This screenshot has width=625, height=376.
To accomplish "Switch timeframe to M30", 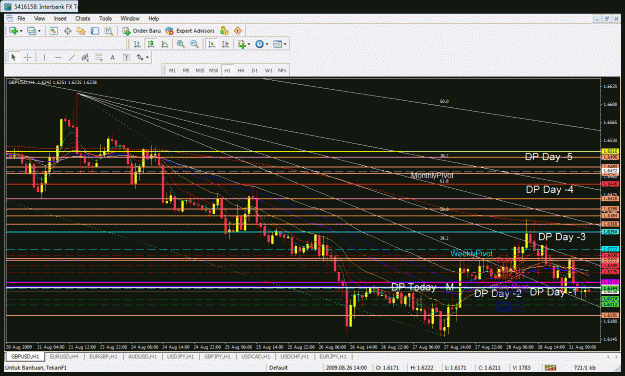I will coord(214,71).
